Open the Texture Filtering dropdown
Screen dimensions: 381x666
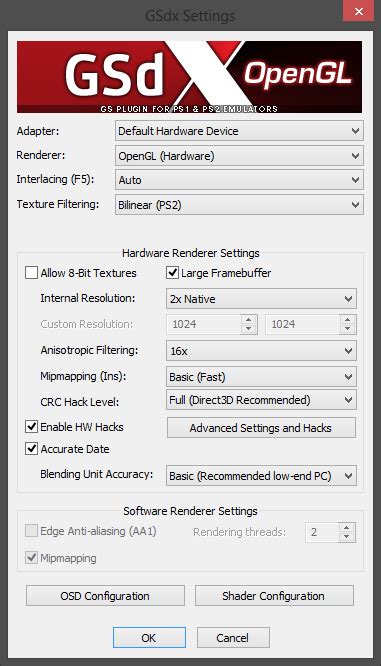(x=239, y=205)
